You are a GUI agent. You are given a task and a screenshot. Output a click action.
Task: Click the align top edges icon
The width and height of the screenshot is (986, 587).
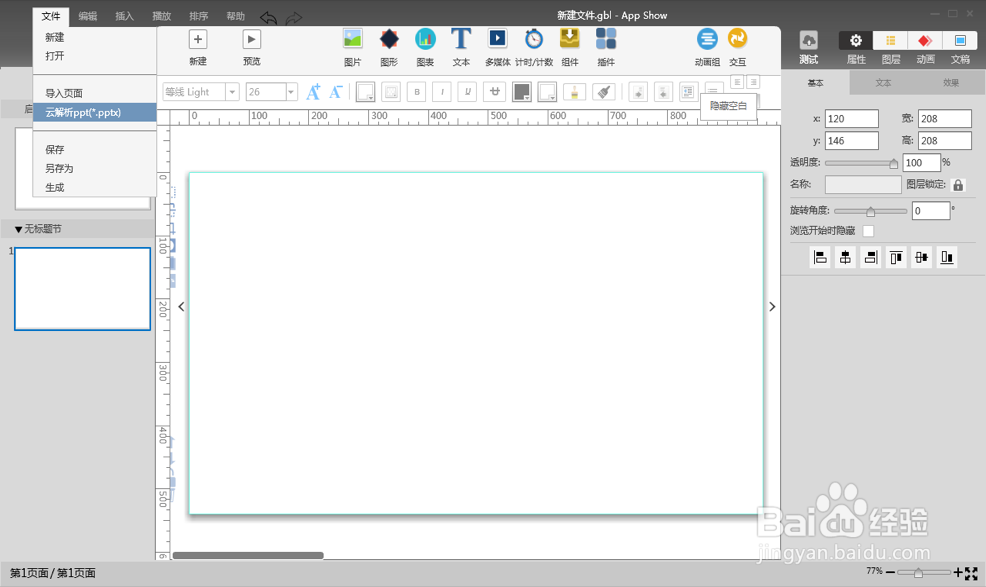(x=896, y=257)
